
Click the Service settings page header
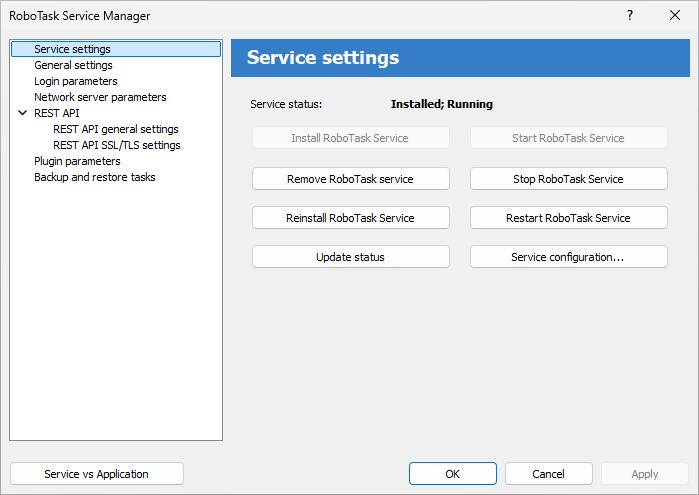point(460,58)
